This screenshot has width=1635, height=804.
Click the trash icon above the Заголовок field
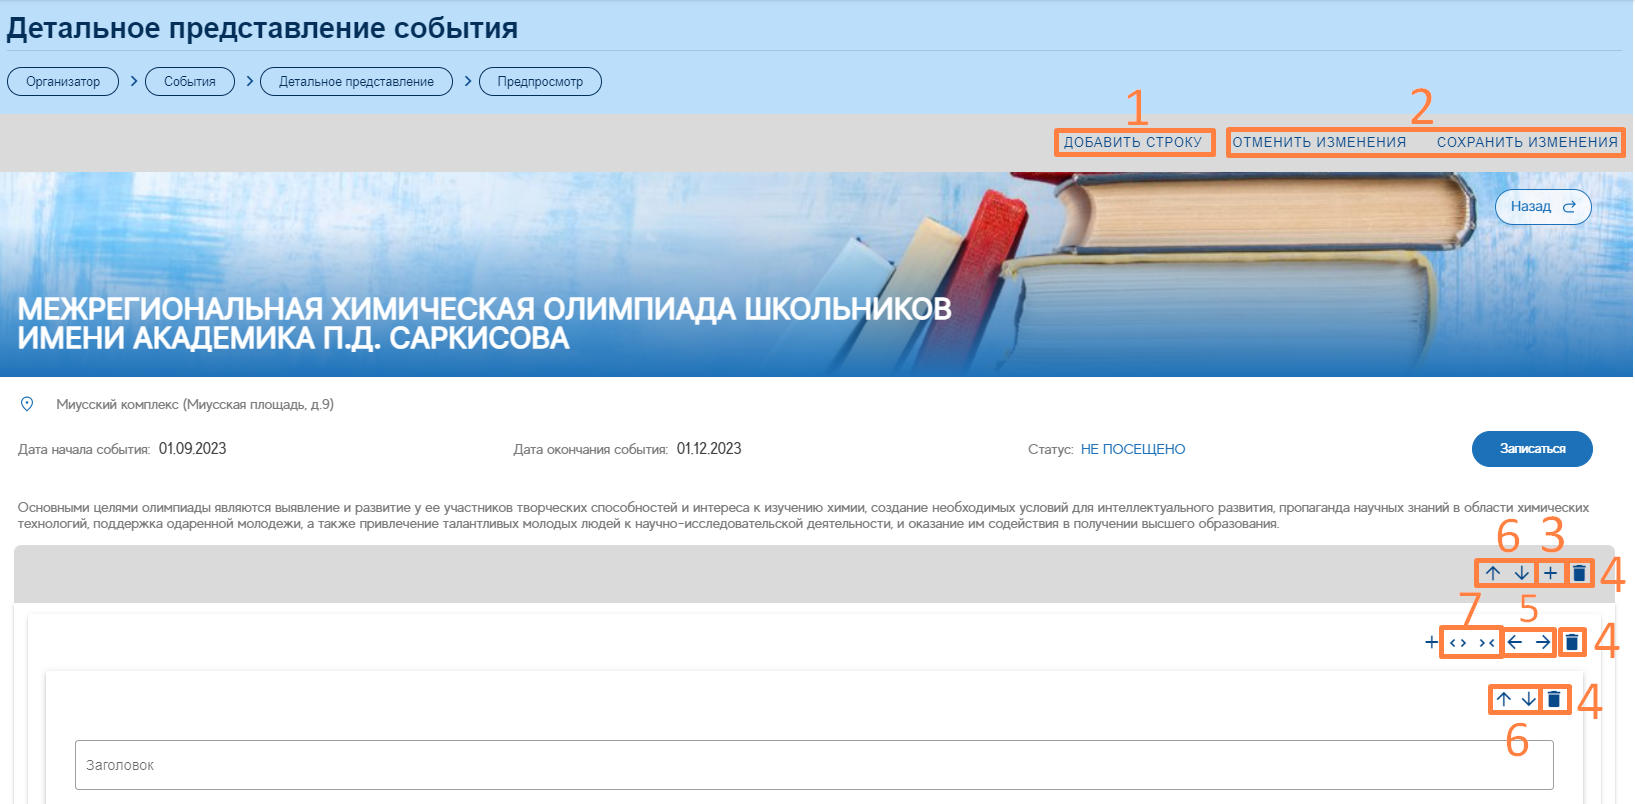(x=1554, y=699)
